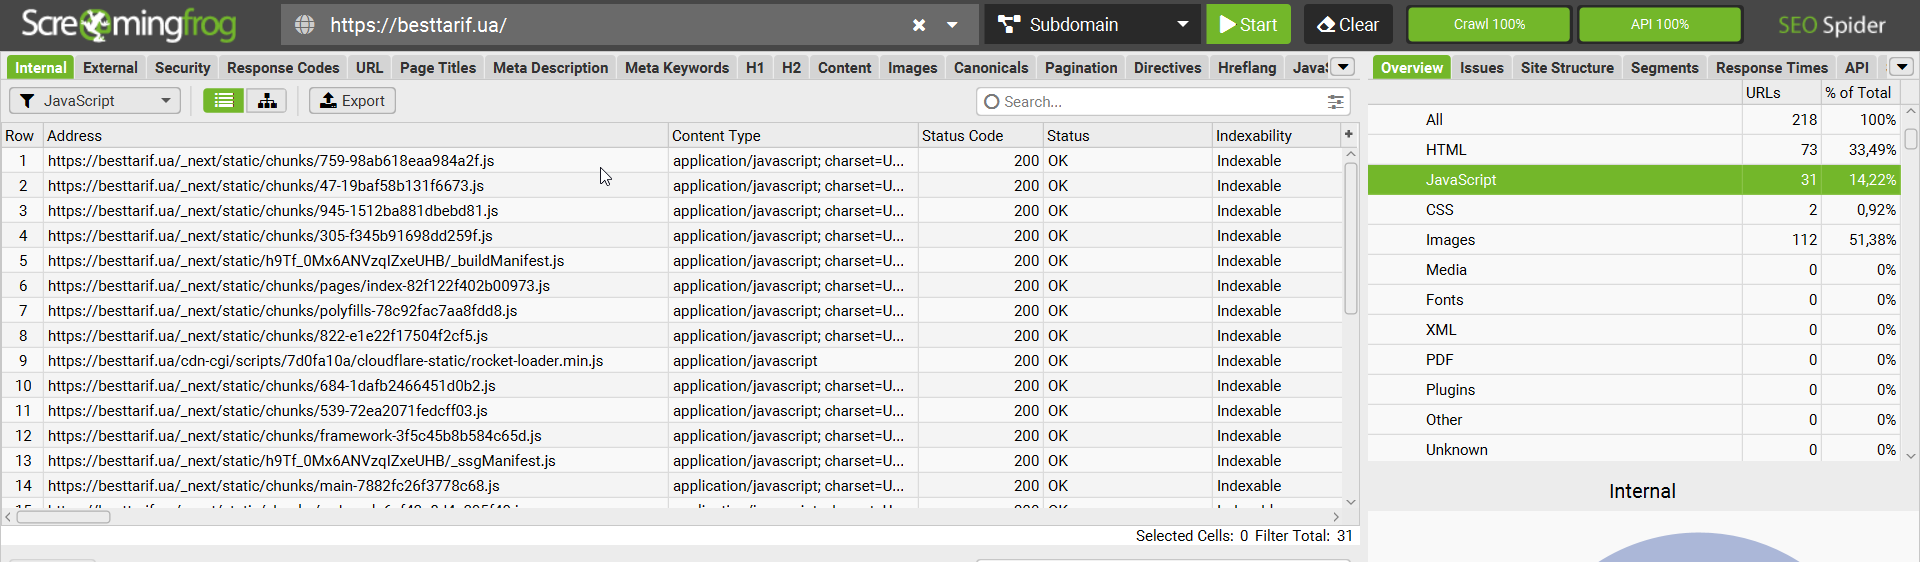The image size is (1920, 562).
Task: Click the Overview panel vertical scrollbar
Action: (x=1910, y=138)
